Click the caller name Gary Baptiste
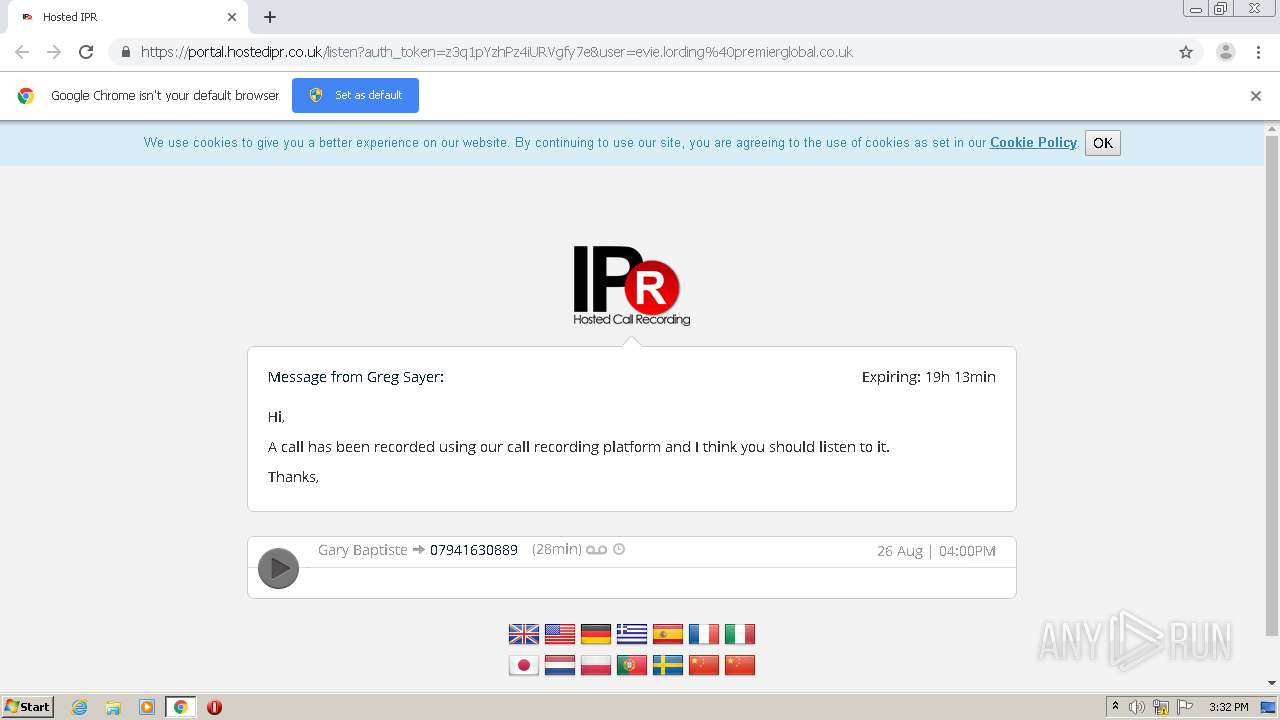 [x=363, y=550]
